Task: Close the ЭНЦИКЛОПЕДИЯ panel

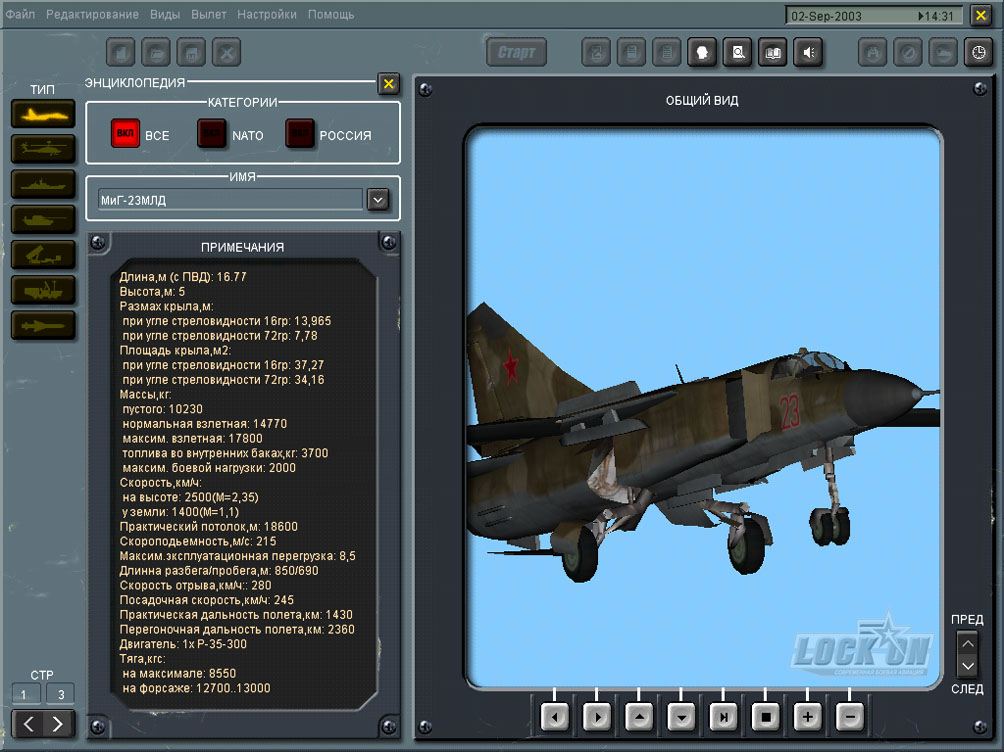Action: pos(388,84)
